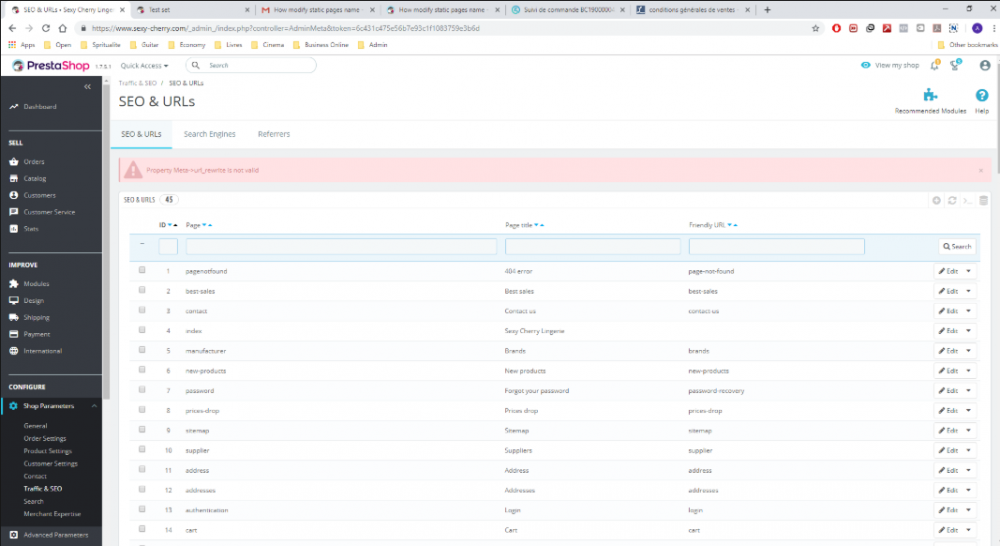The width and height of the screenshot is (1000, 546).
Task: Sort the ID column ascending
Action: coord(175,225)
